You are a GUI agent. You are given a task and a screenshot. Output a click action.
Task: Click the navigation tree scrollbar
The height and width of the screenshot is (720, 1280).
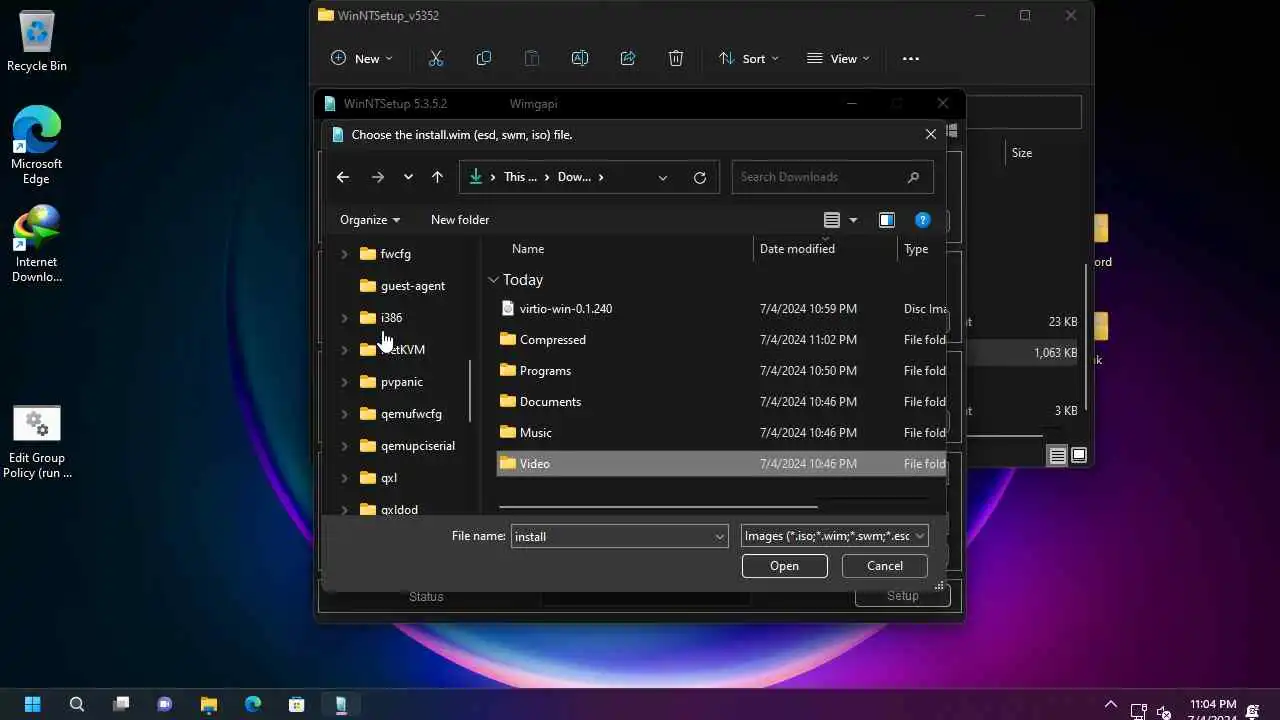pos(470,390)
